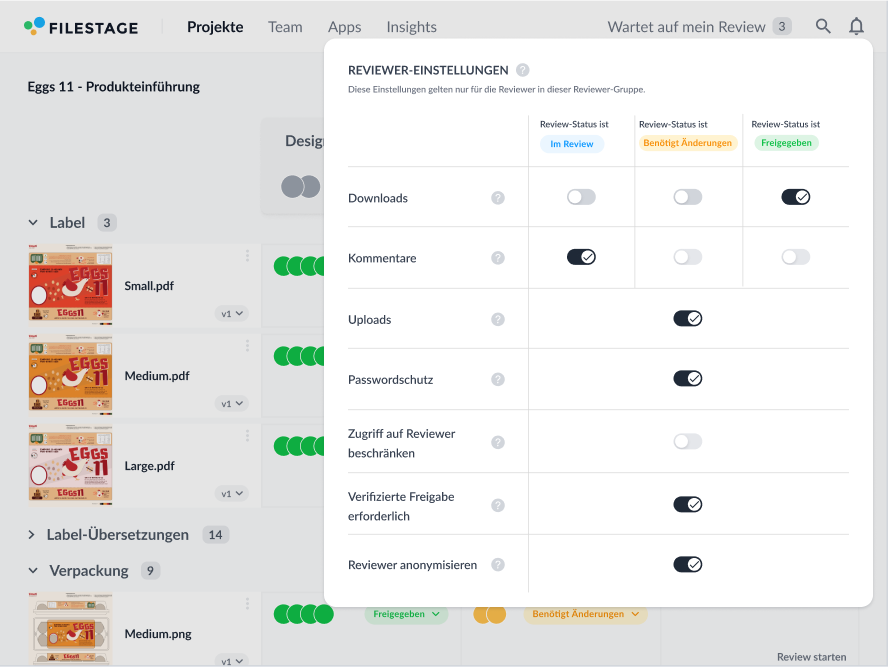The image size is (888, 667).
Task: Click the Freigegeben badge in settings header
Action: [x=786, y=143]
